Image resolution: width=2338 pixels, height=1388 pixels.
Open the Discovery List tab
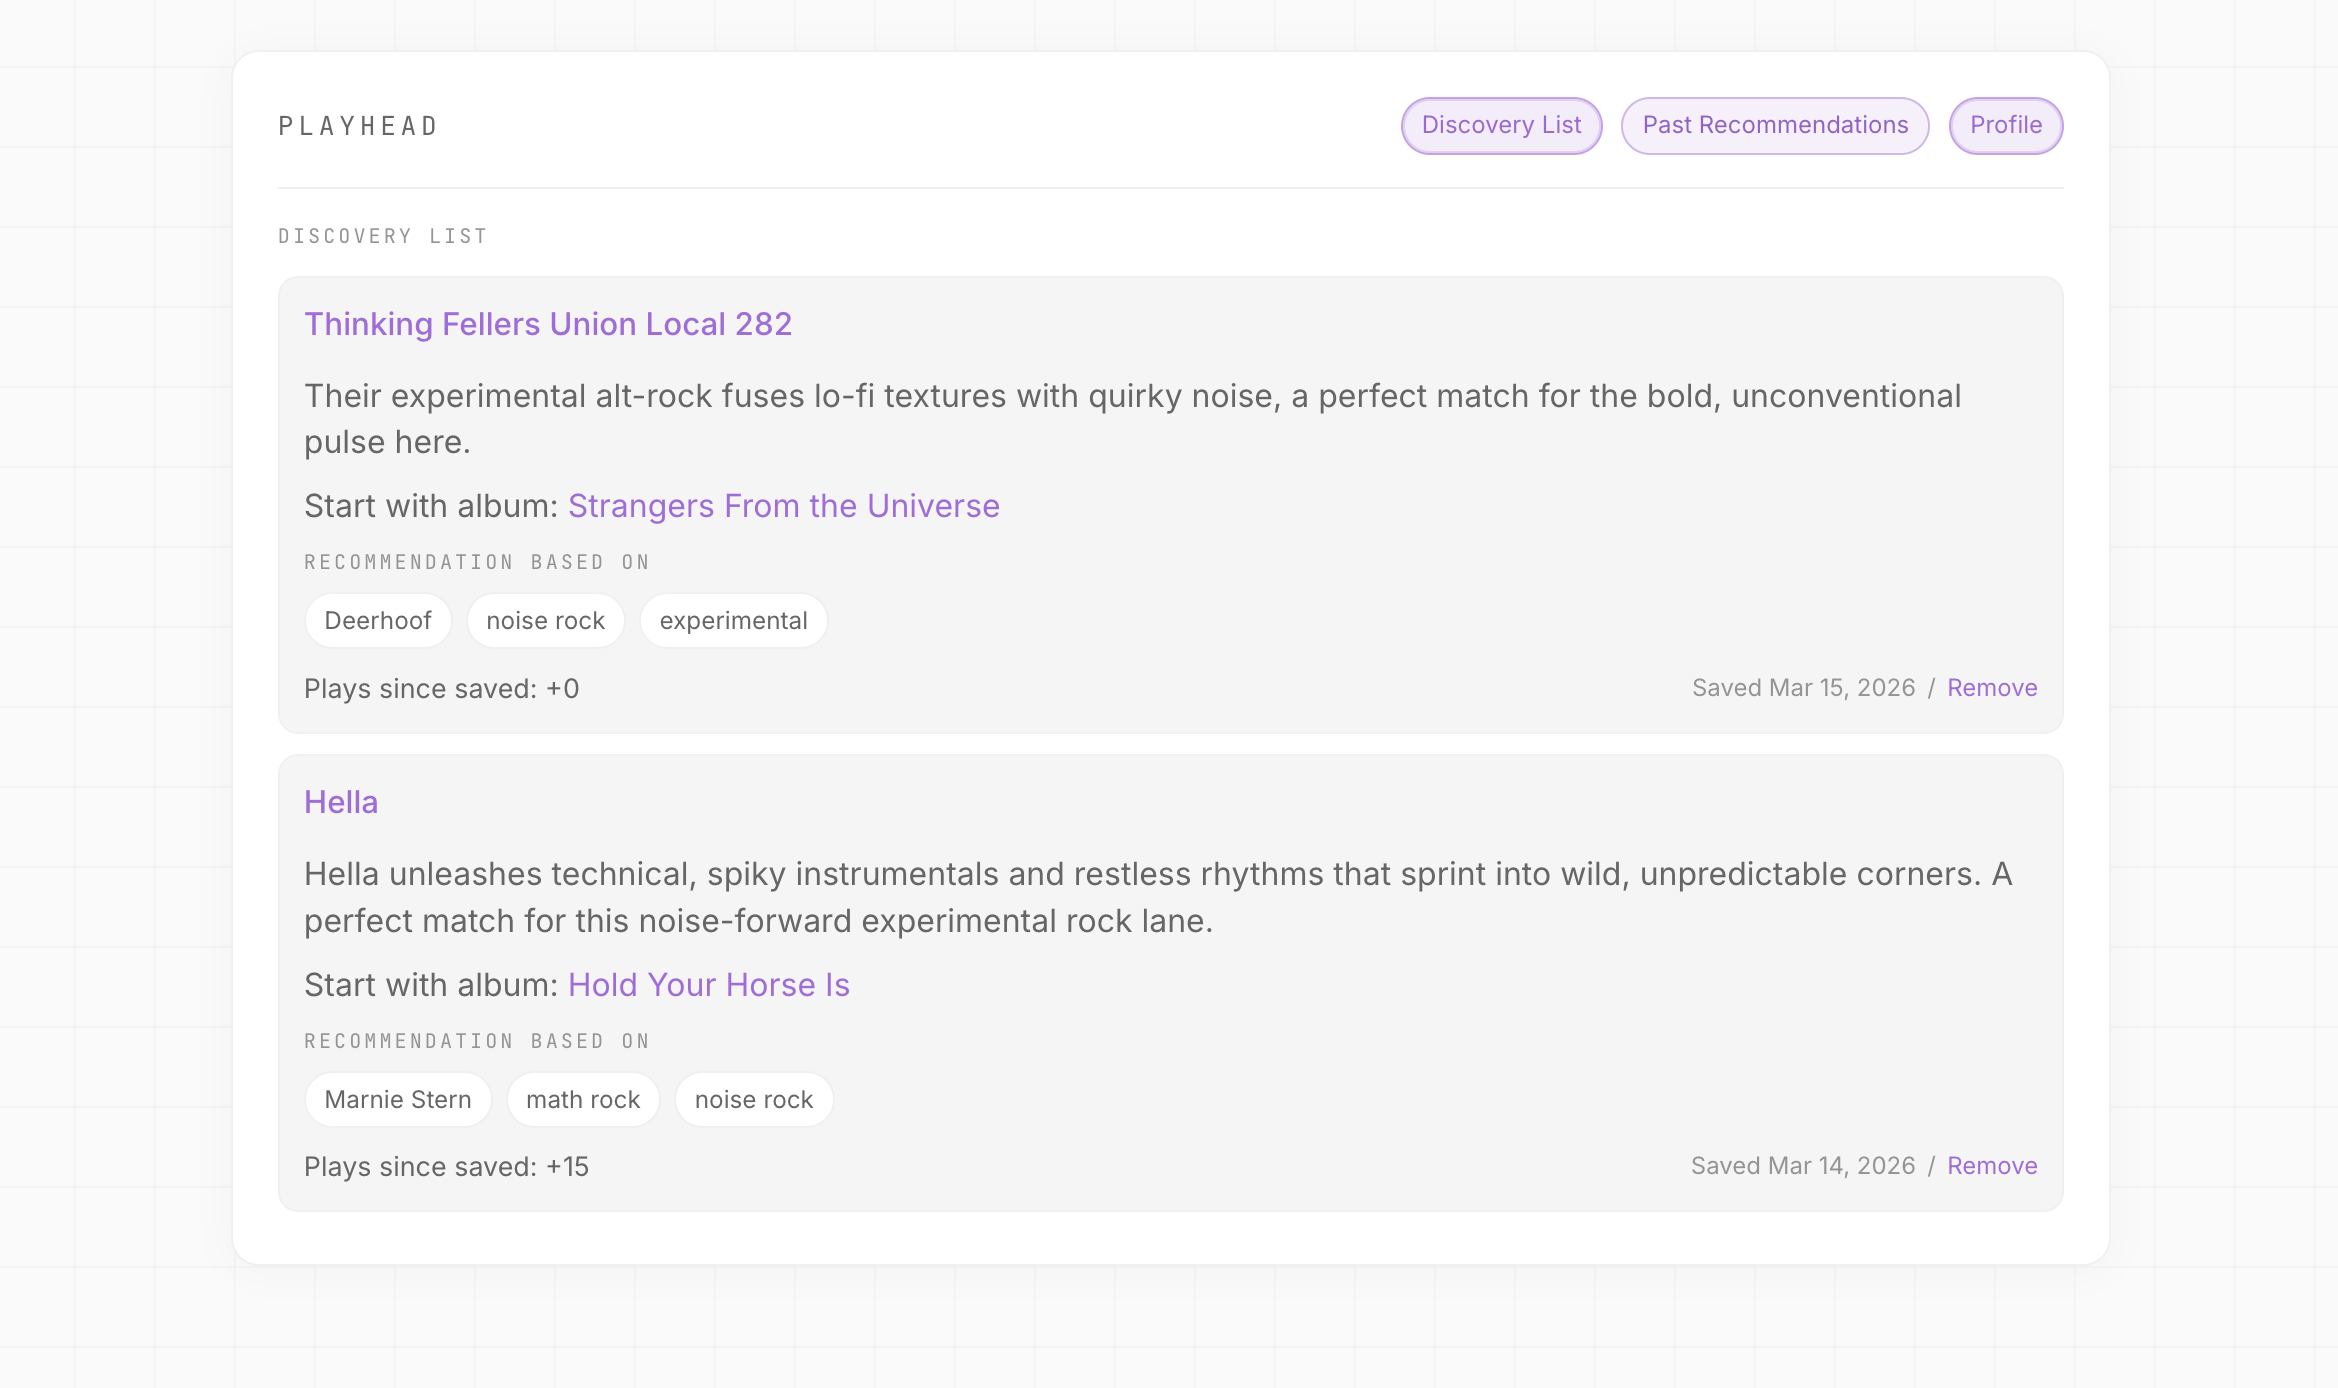pyautogui.click(x=1499, y=125)
